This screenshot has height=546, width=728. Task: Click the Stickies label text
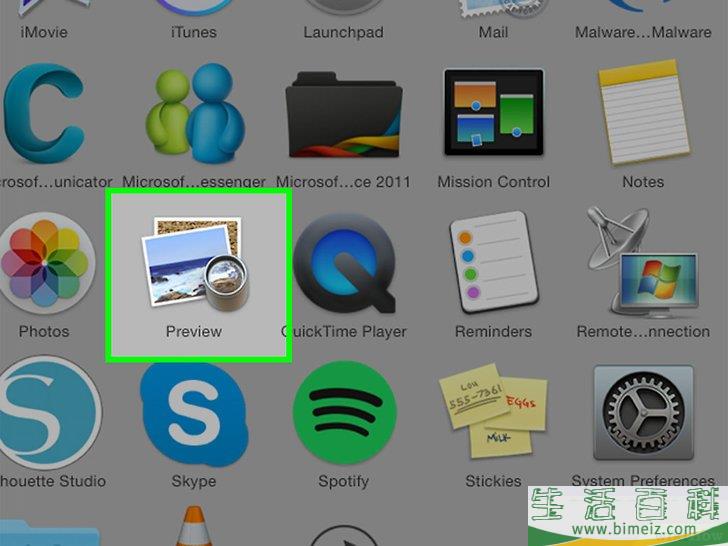tap(493, 481)
